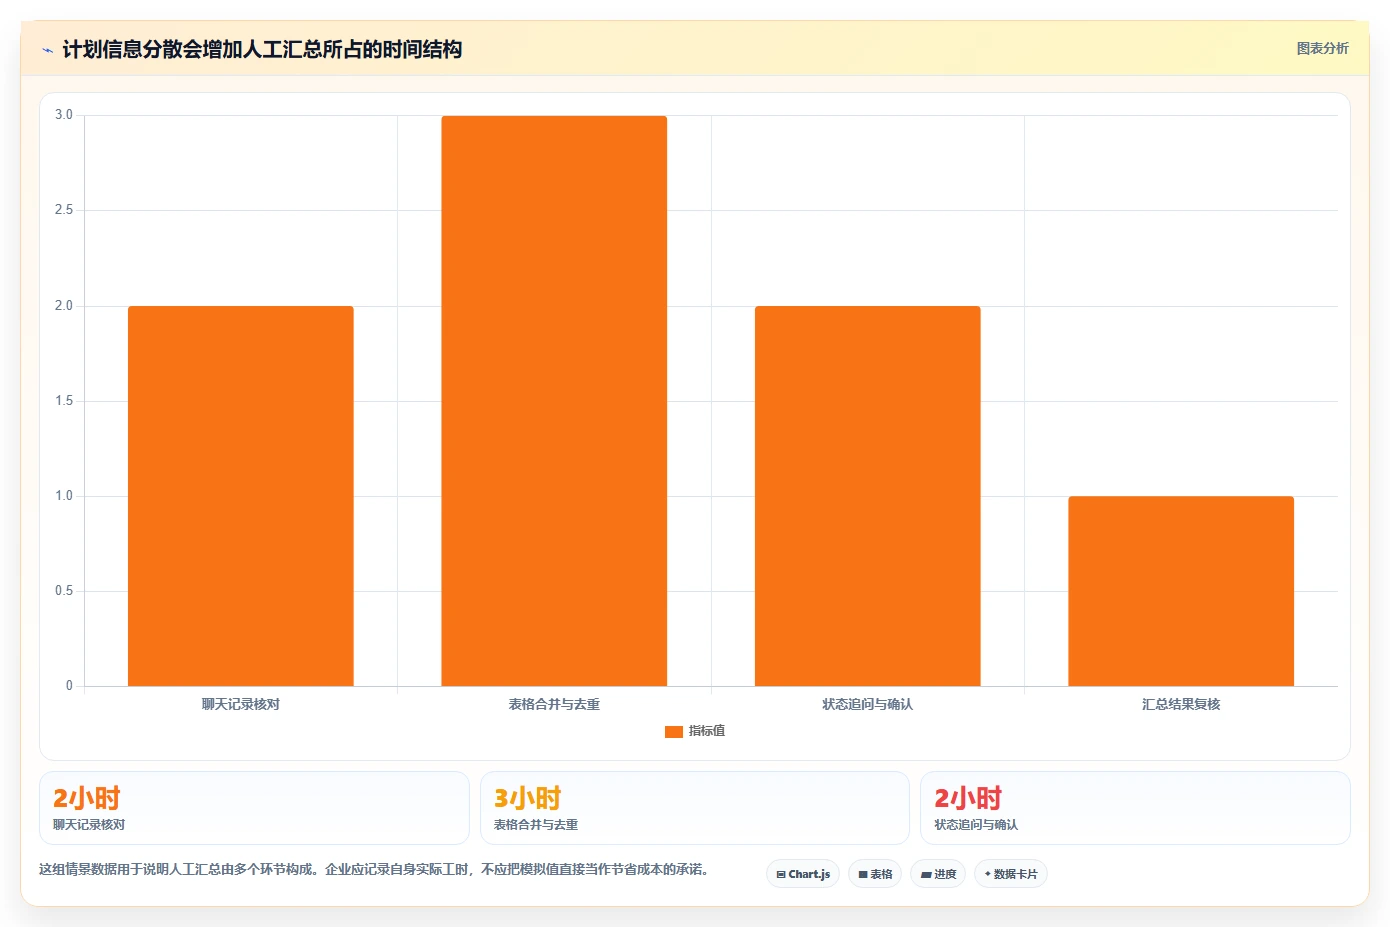Open the 2小时 状态追问与确认 data card
The image size is (1390, 927).
[1135, 808]
